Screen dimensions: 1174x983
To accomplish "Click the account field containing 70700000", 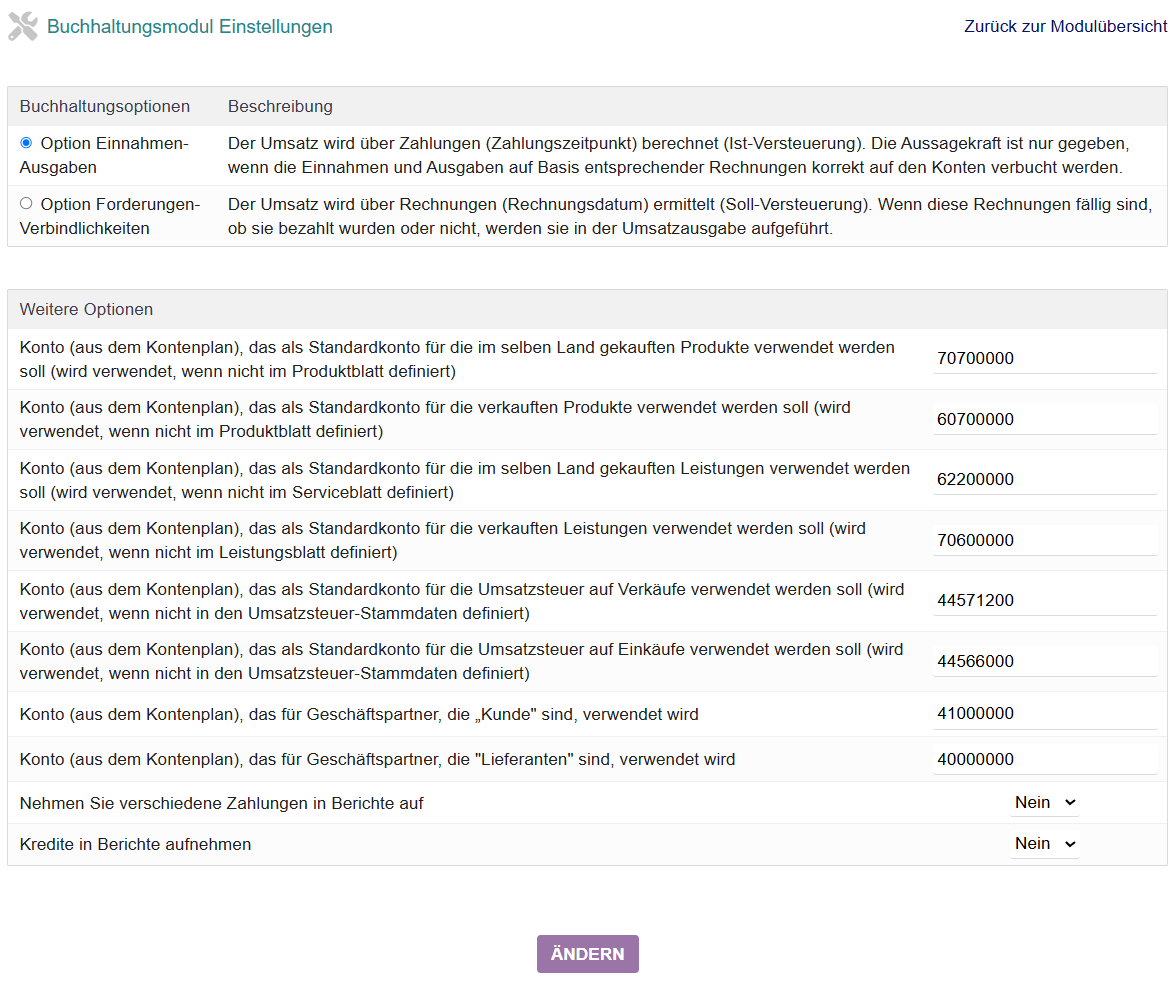I will pyautogui.click(x=1044, y=358).
